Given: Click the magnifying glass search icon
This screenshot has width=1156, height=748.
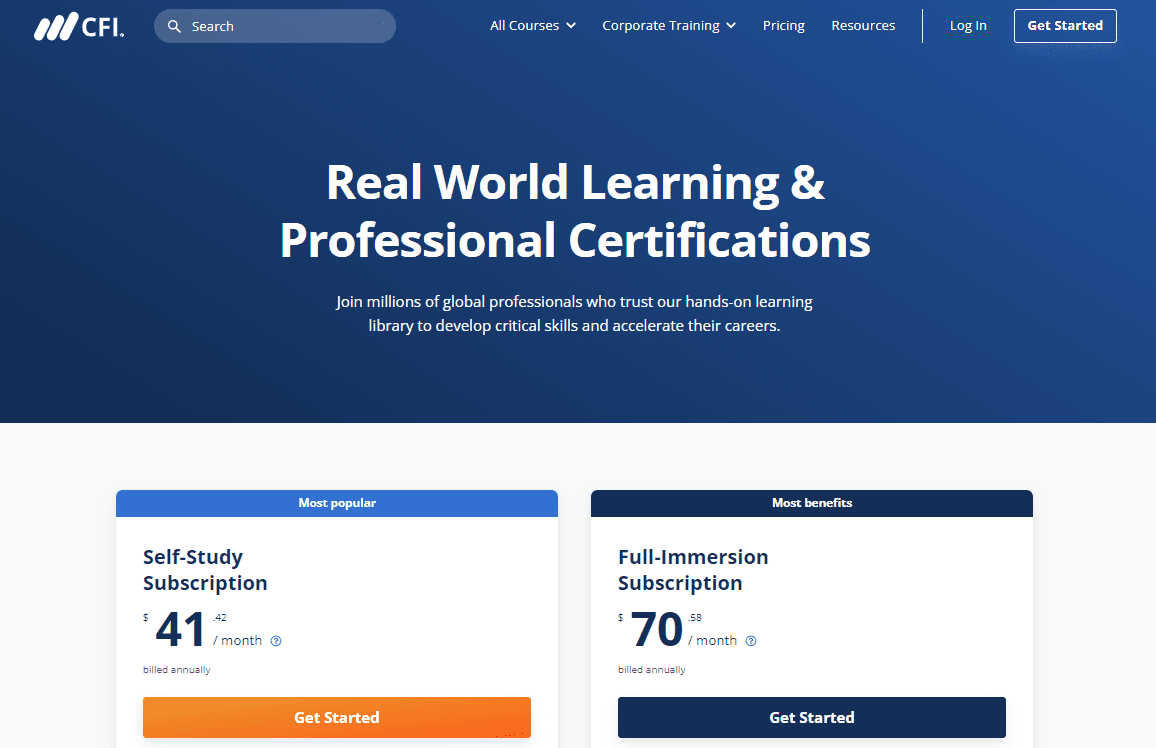Looking at the screenshot, I should [174, 27].
